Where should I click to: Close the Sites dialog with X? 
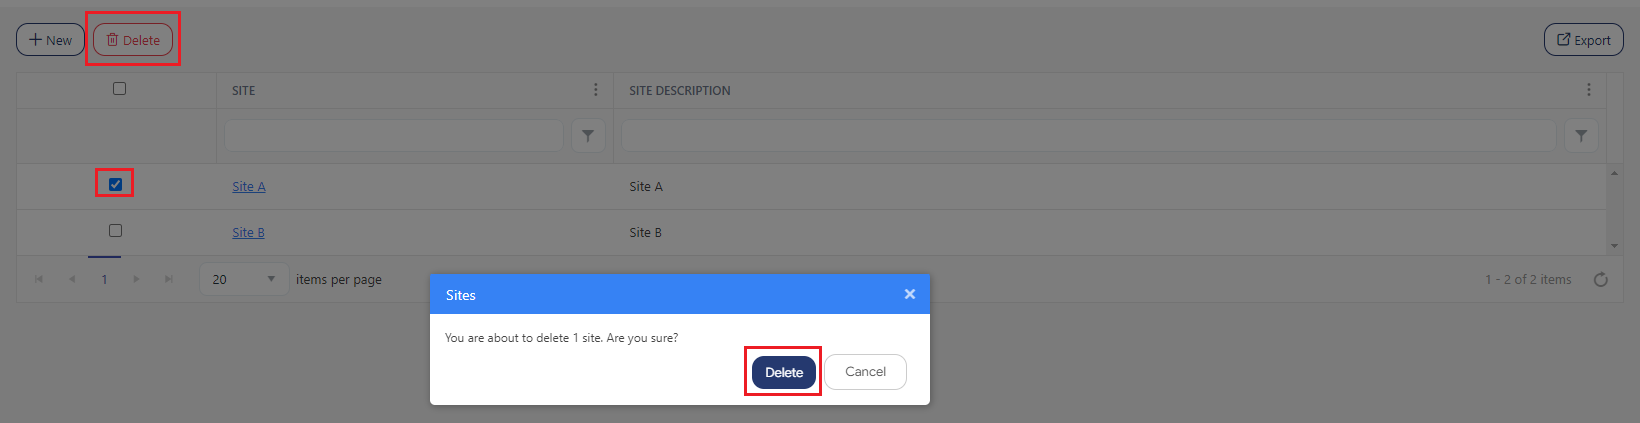(909, 294)
